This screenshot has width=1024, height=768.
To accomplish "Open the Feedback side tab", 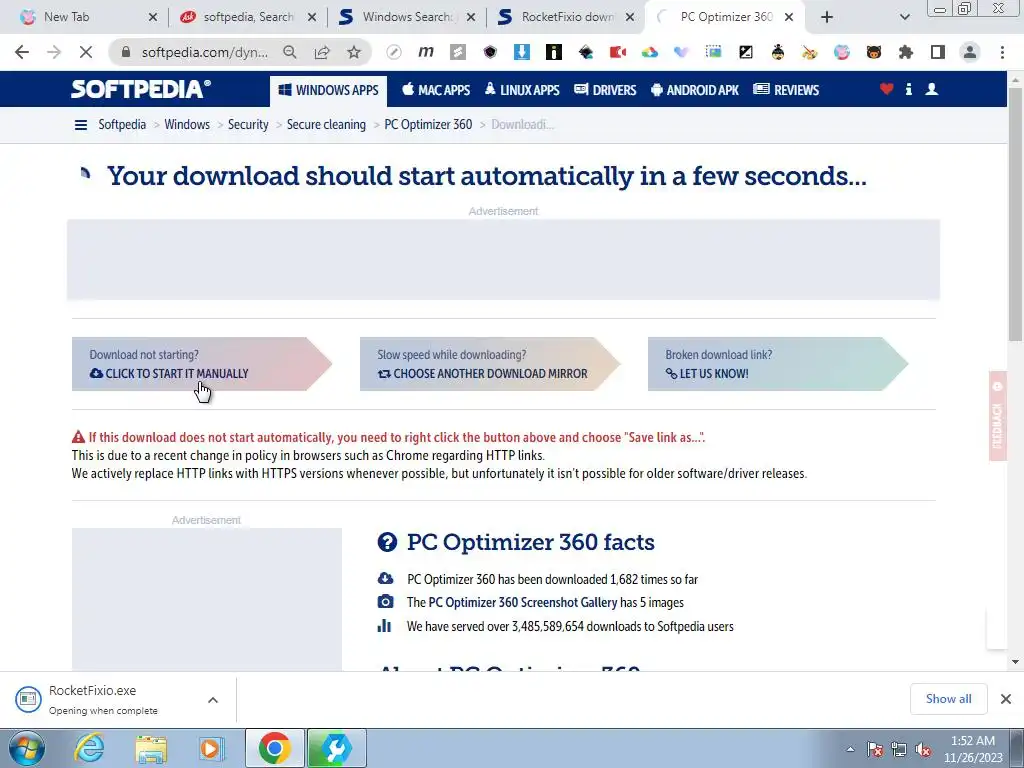I will coord(997,416).
